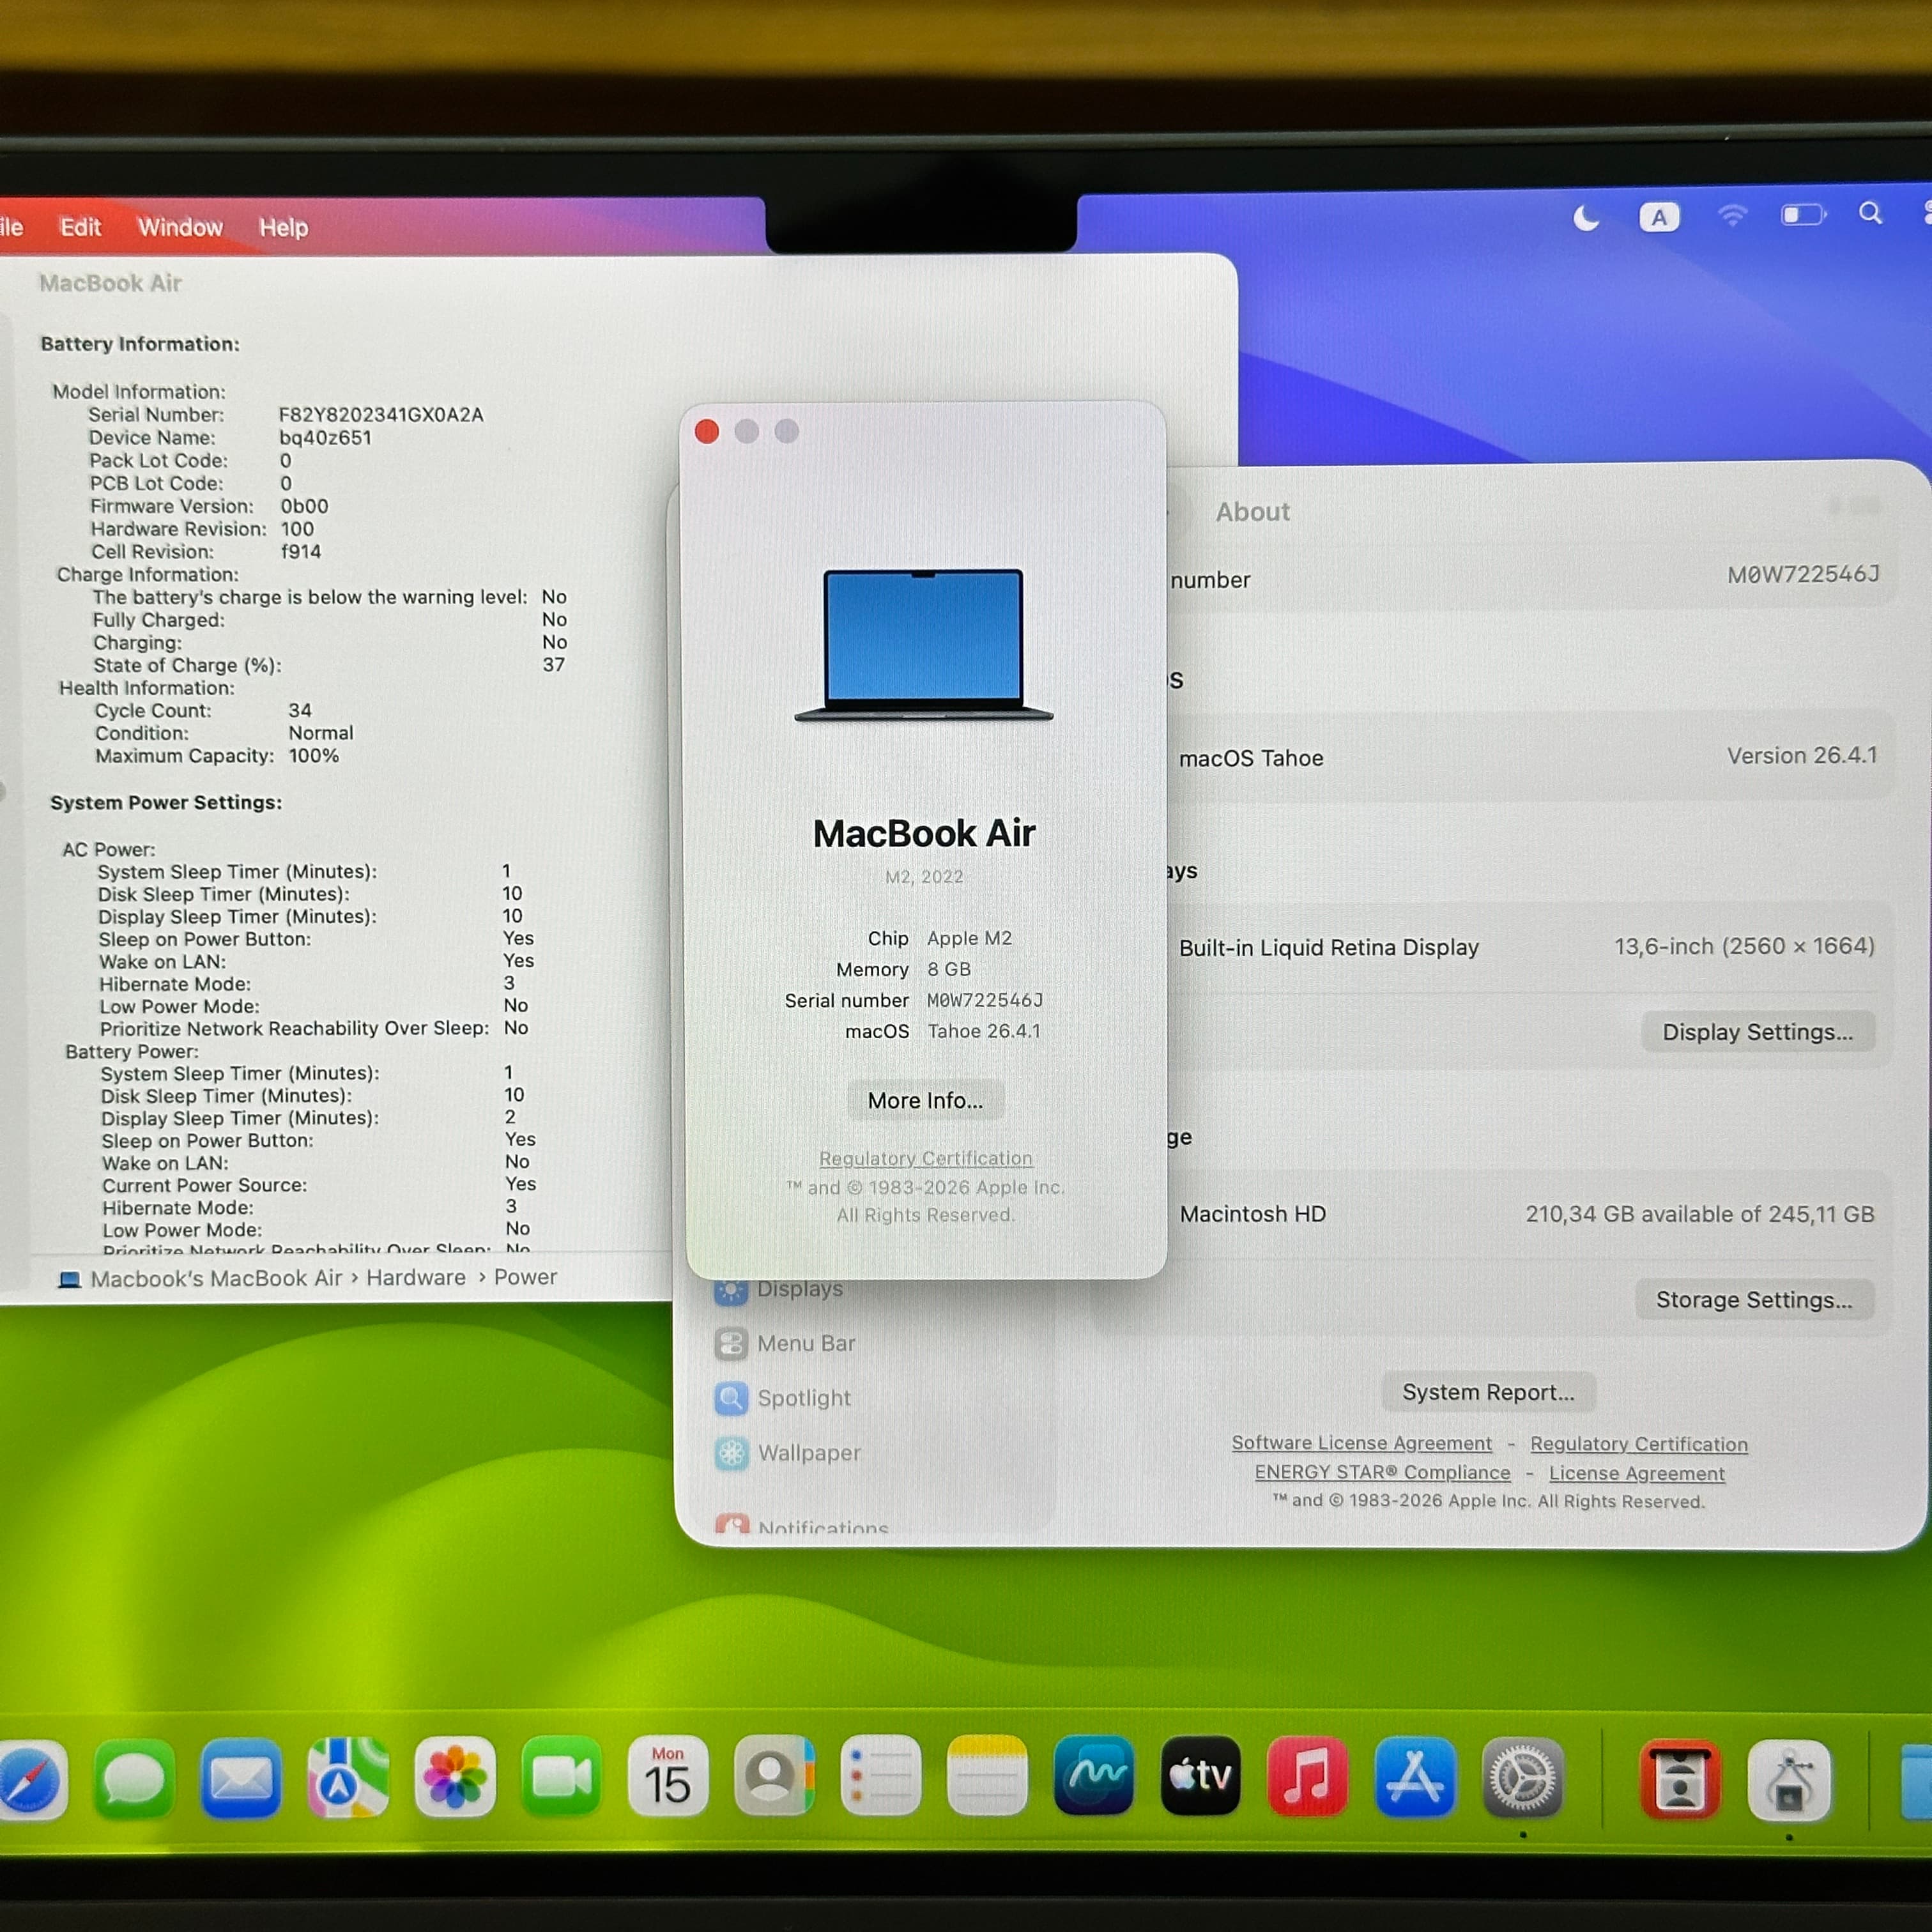Open Messages from the Dock
Image resolution: width=1932 pixels, height=1932 pixels.
point(134,1778)
